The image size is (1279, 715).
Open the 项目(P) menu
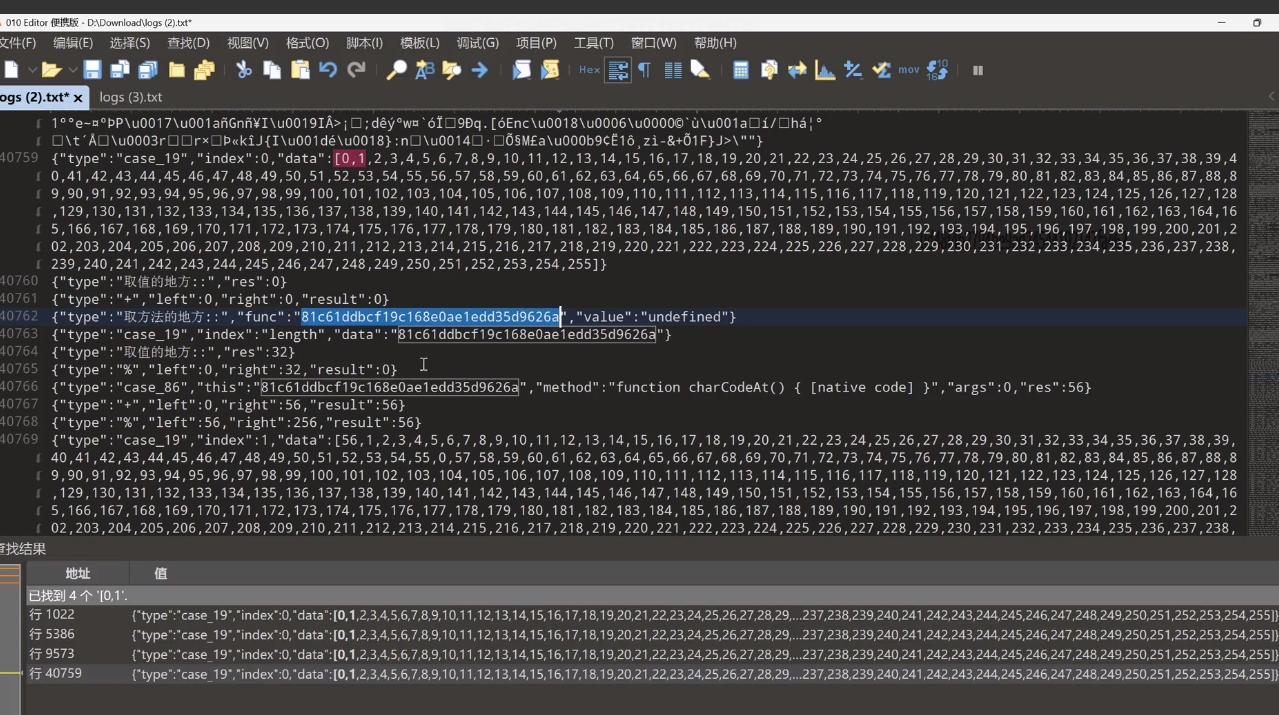point(536,43)
